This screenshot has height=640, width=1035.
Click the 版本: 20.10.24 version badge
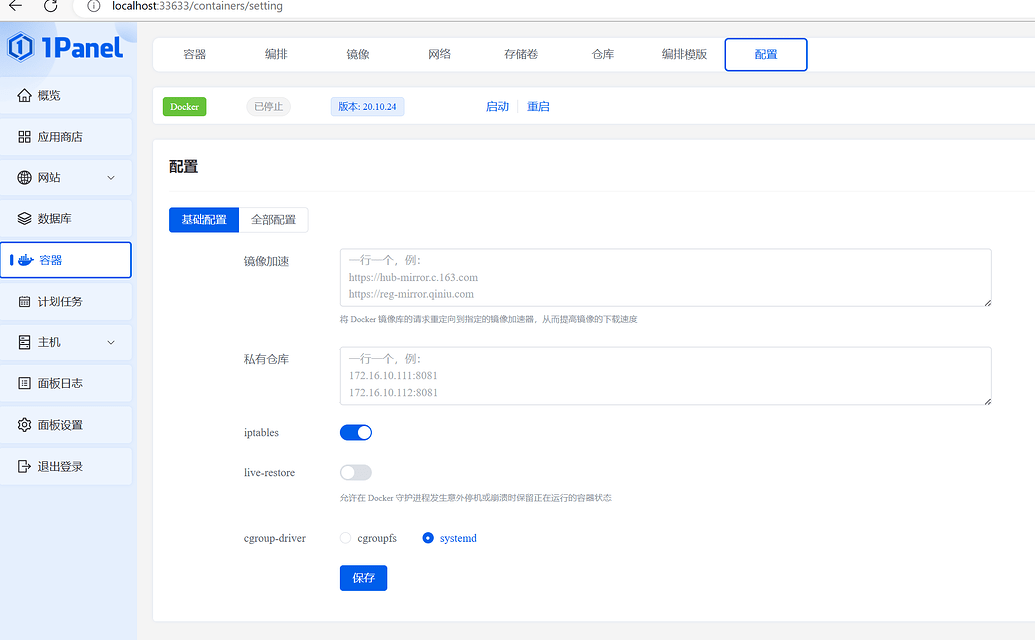point(367,106)
